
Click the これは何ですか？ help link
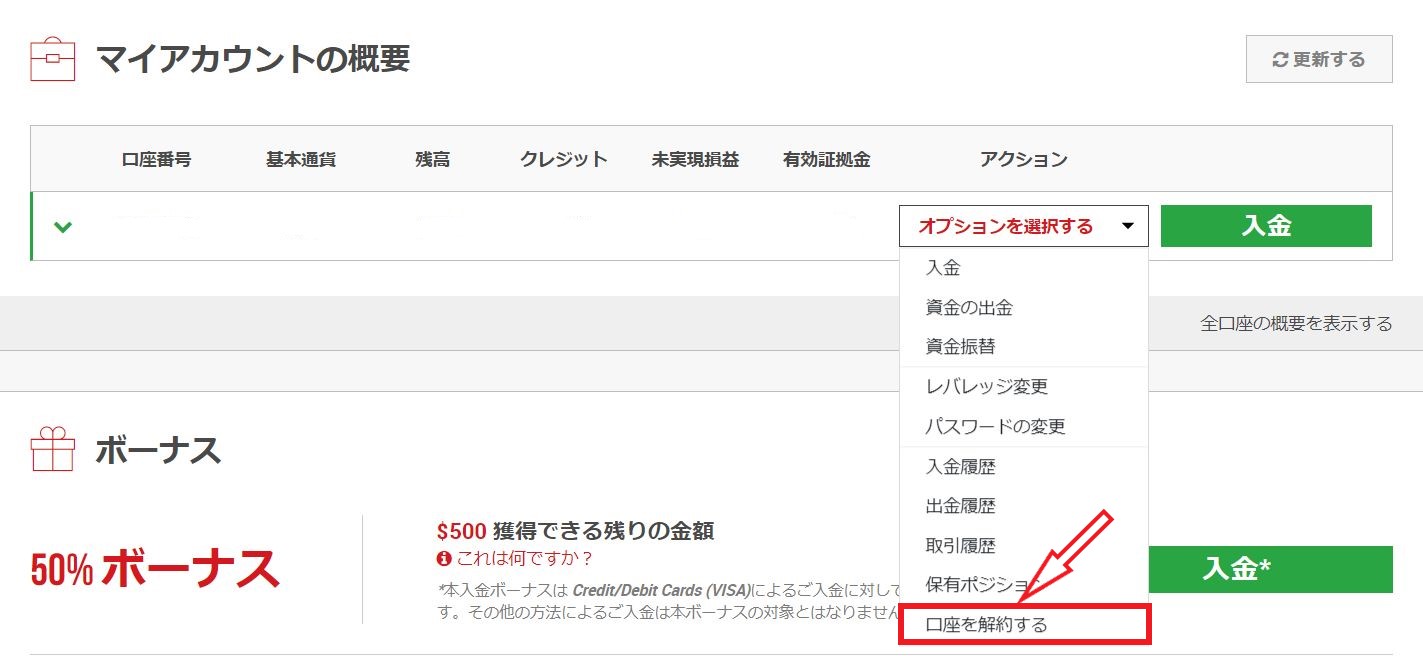pos(525,558)
